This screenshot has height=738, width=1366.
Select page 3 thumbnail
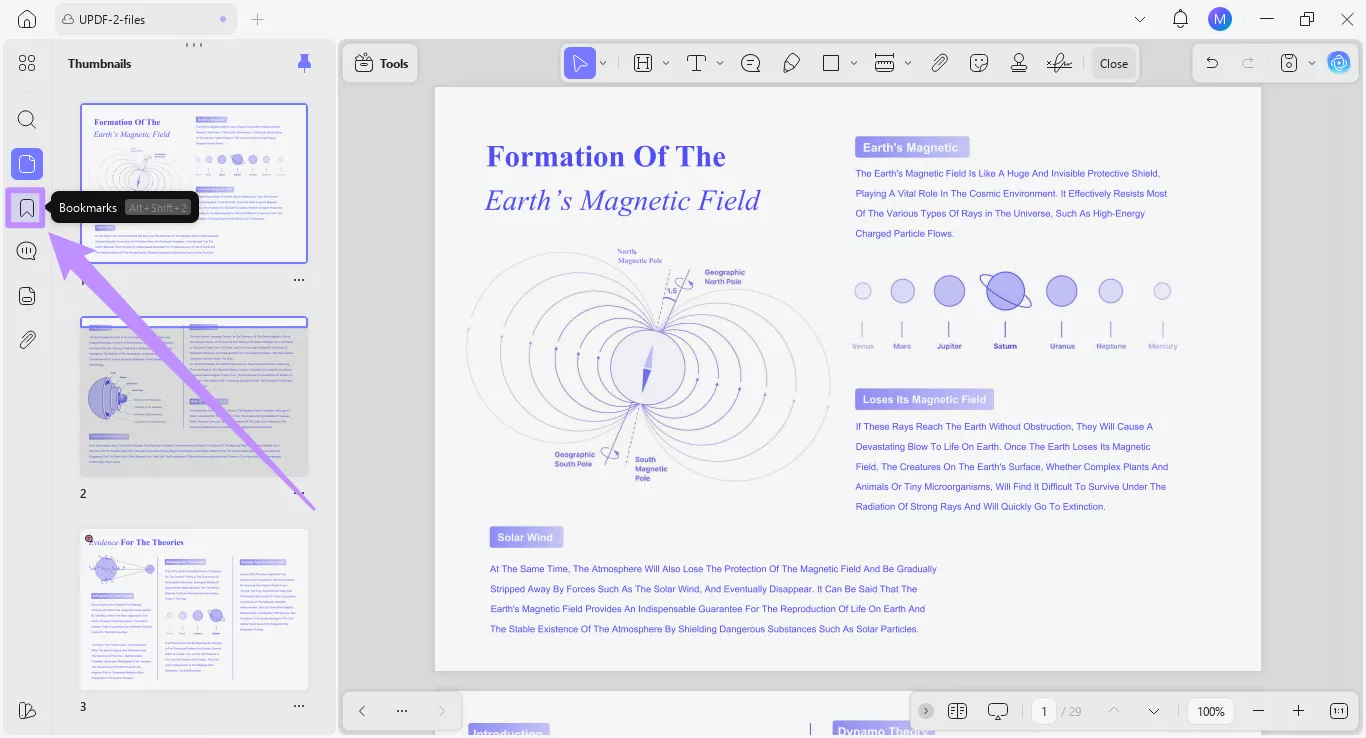click(194, 609)
